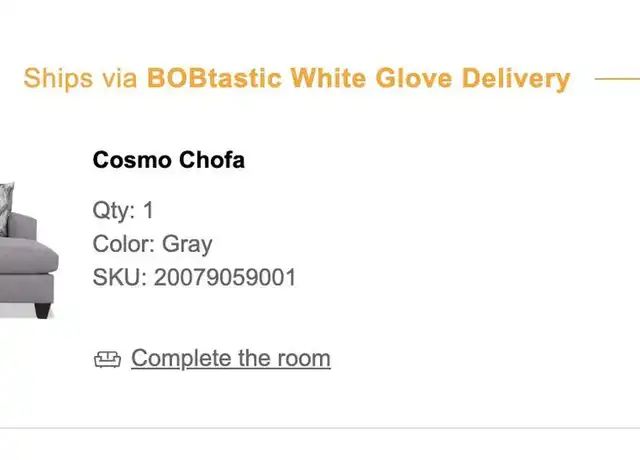This screenshot has width=640, height=460.
Task: Click the patterned pillow on the chofa image
Action: click(6, 208)
